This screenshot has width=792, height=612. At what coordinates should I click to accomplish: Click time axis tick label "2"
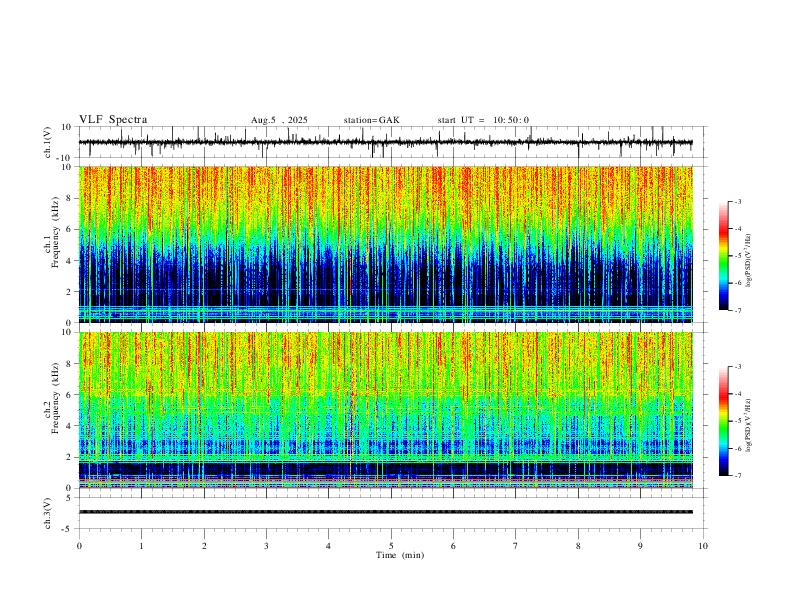[204, 546]
